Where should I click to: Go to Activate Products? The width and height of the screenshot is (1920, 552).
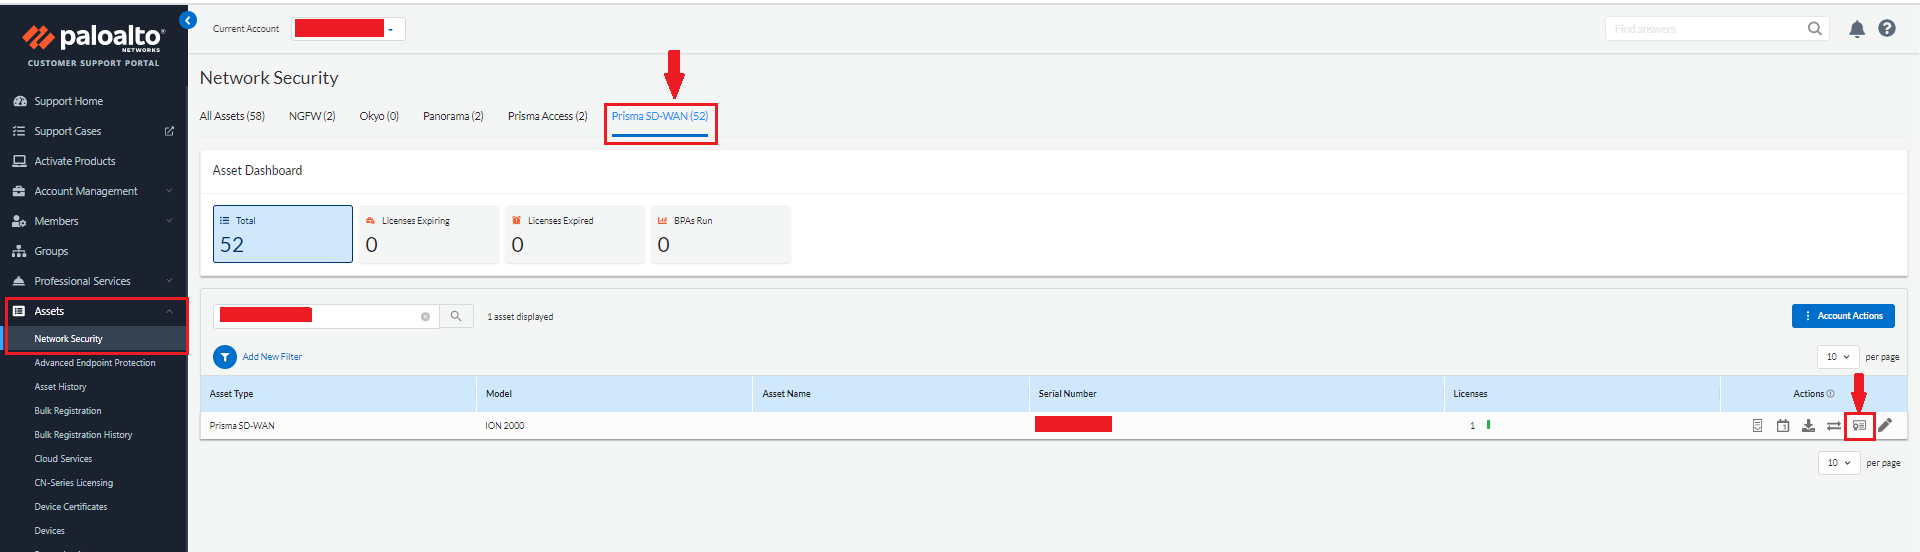tap(75, 161)
